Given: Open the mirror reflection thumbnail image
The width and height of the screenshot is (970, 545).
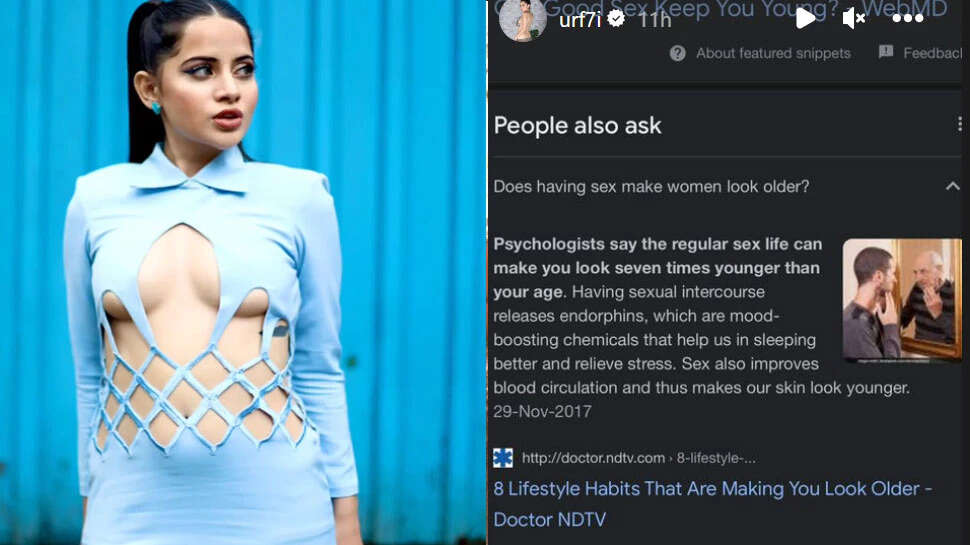Looking at the screenshot, I should pos(902,300).
